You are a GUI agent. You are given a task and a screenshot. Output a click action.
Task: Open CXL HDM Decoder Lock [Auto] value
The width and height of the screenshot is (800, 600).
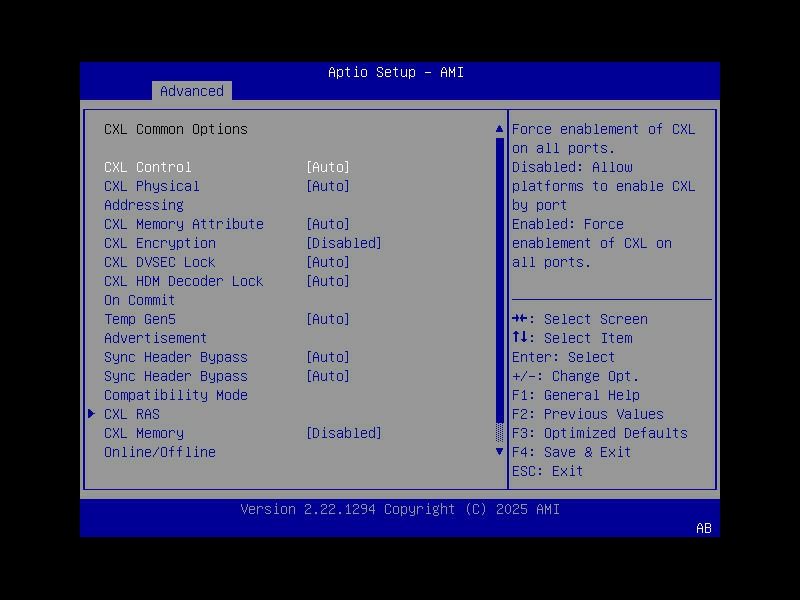pos(328,281)
